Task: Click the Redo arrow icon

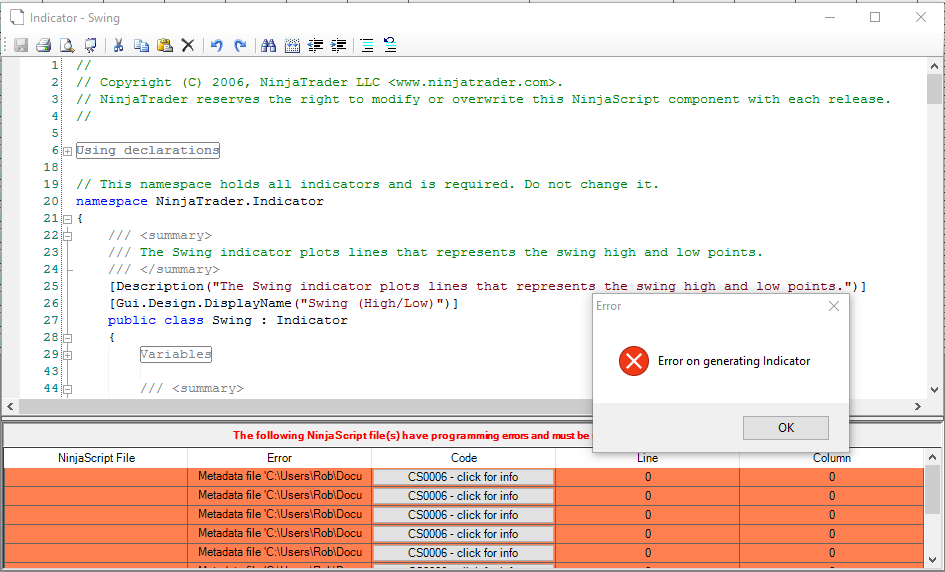Action: point(240,45)
